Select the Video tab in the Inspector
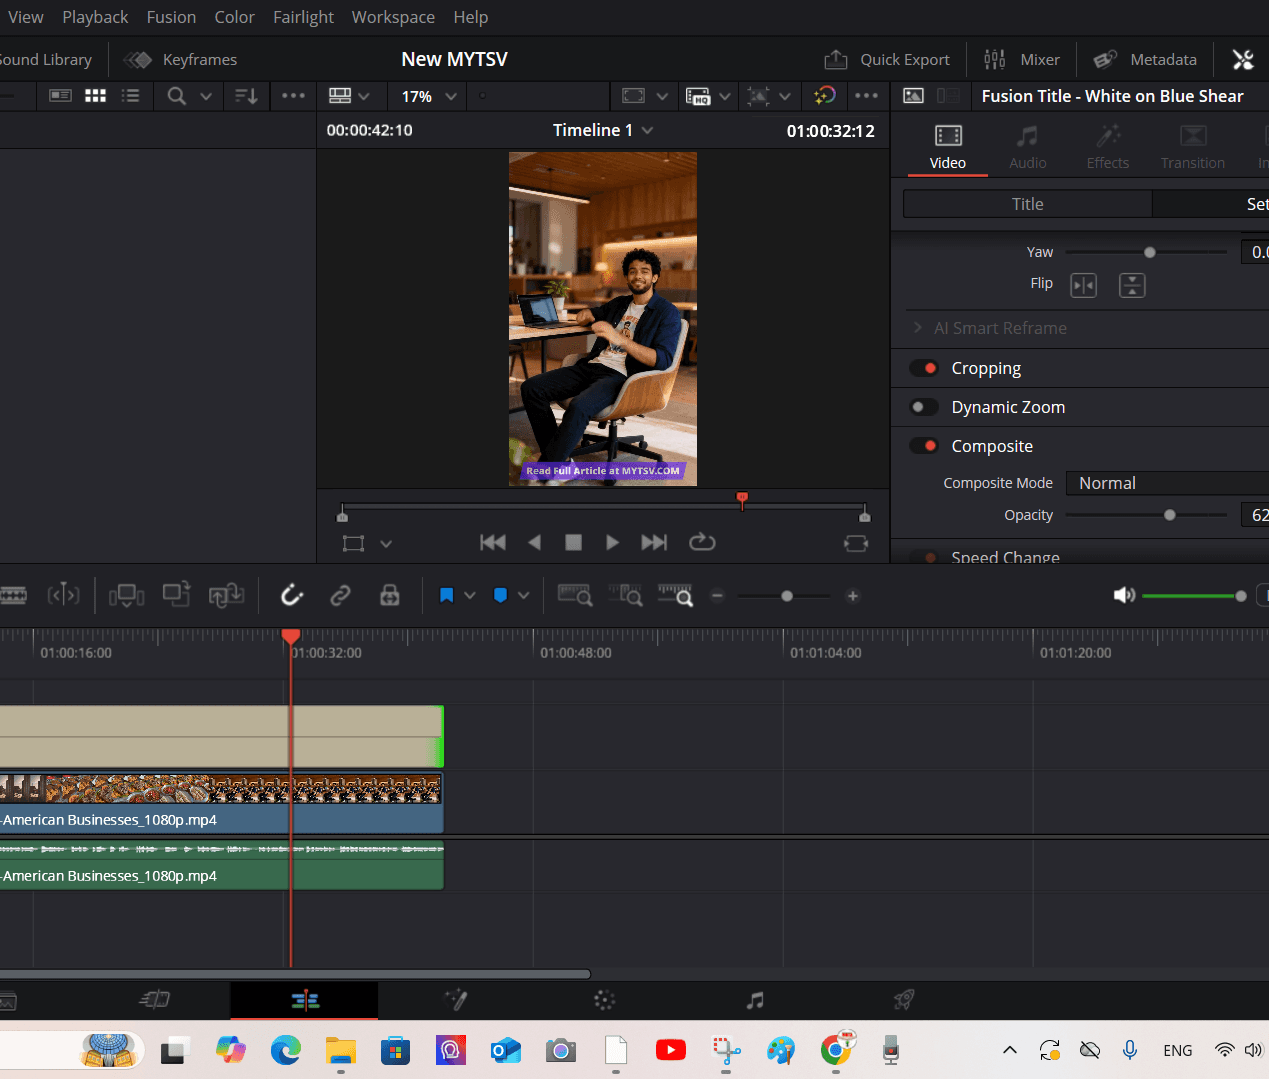1269x1079 pixels. coord(948,148)
